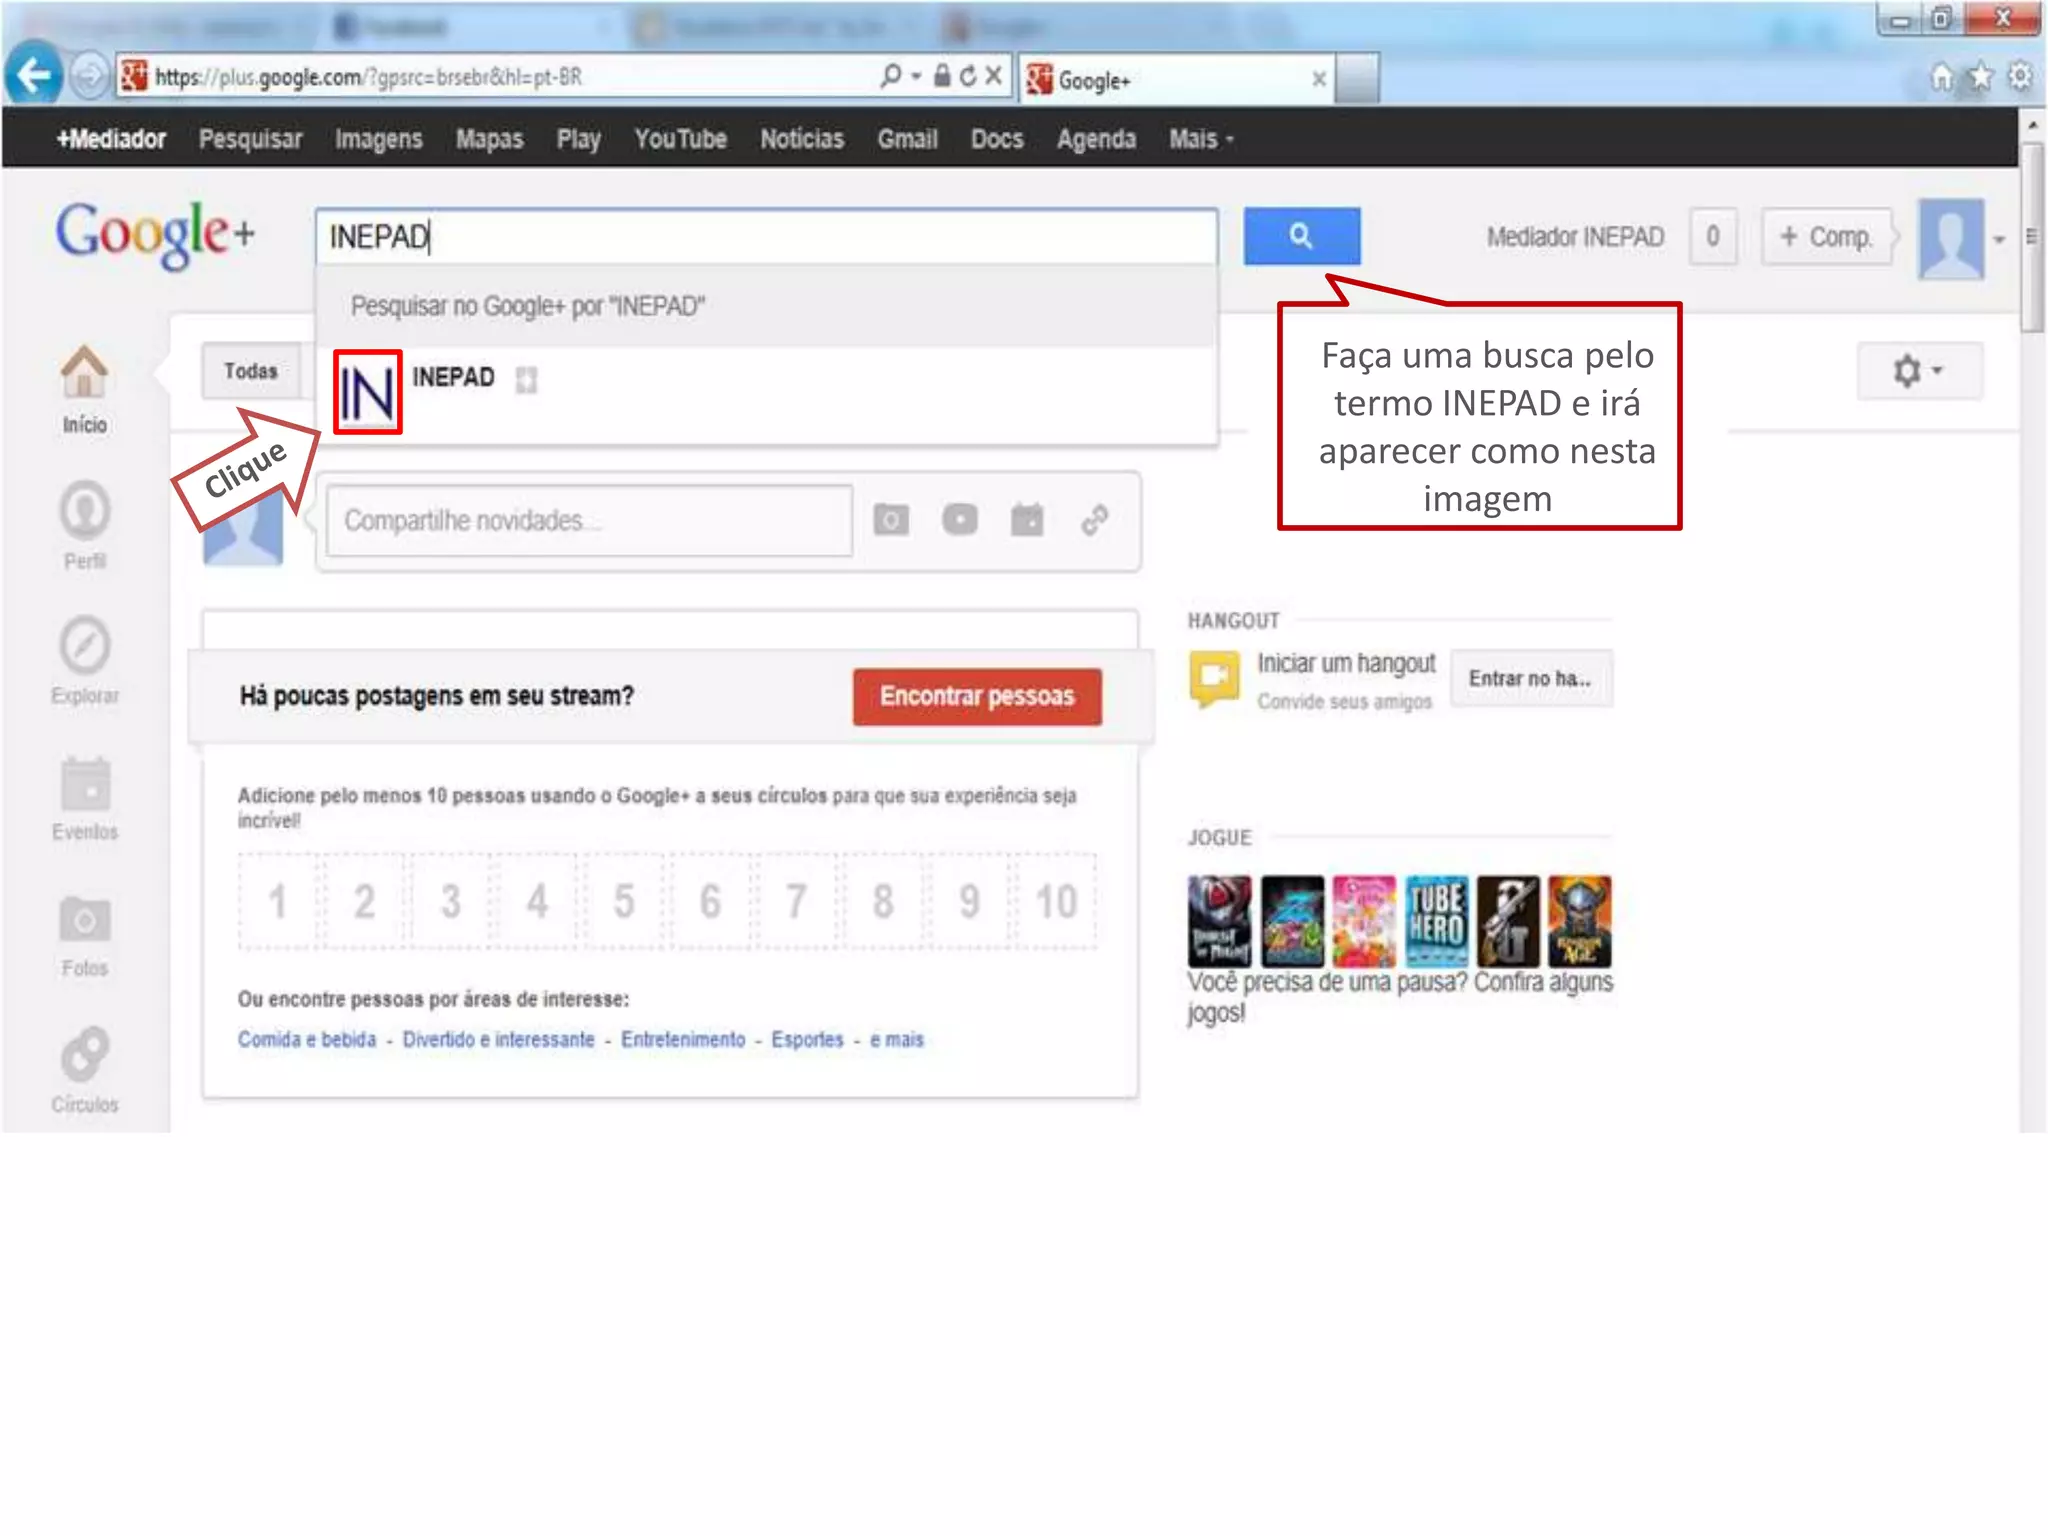Open Explorar in the sidebar
The width and height of the screenshot is (2048, 1536).
[85, 661]
